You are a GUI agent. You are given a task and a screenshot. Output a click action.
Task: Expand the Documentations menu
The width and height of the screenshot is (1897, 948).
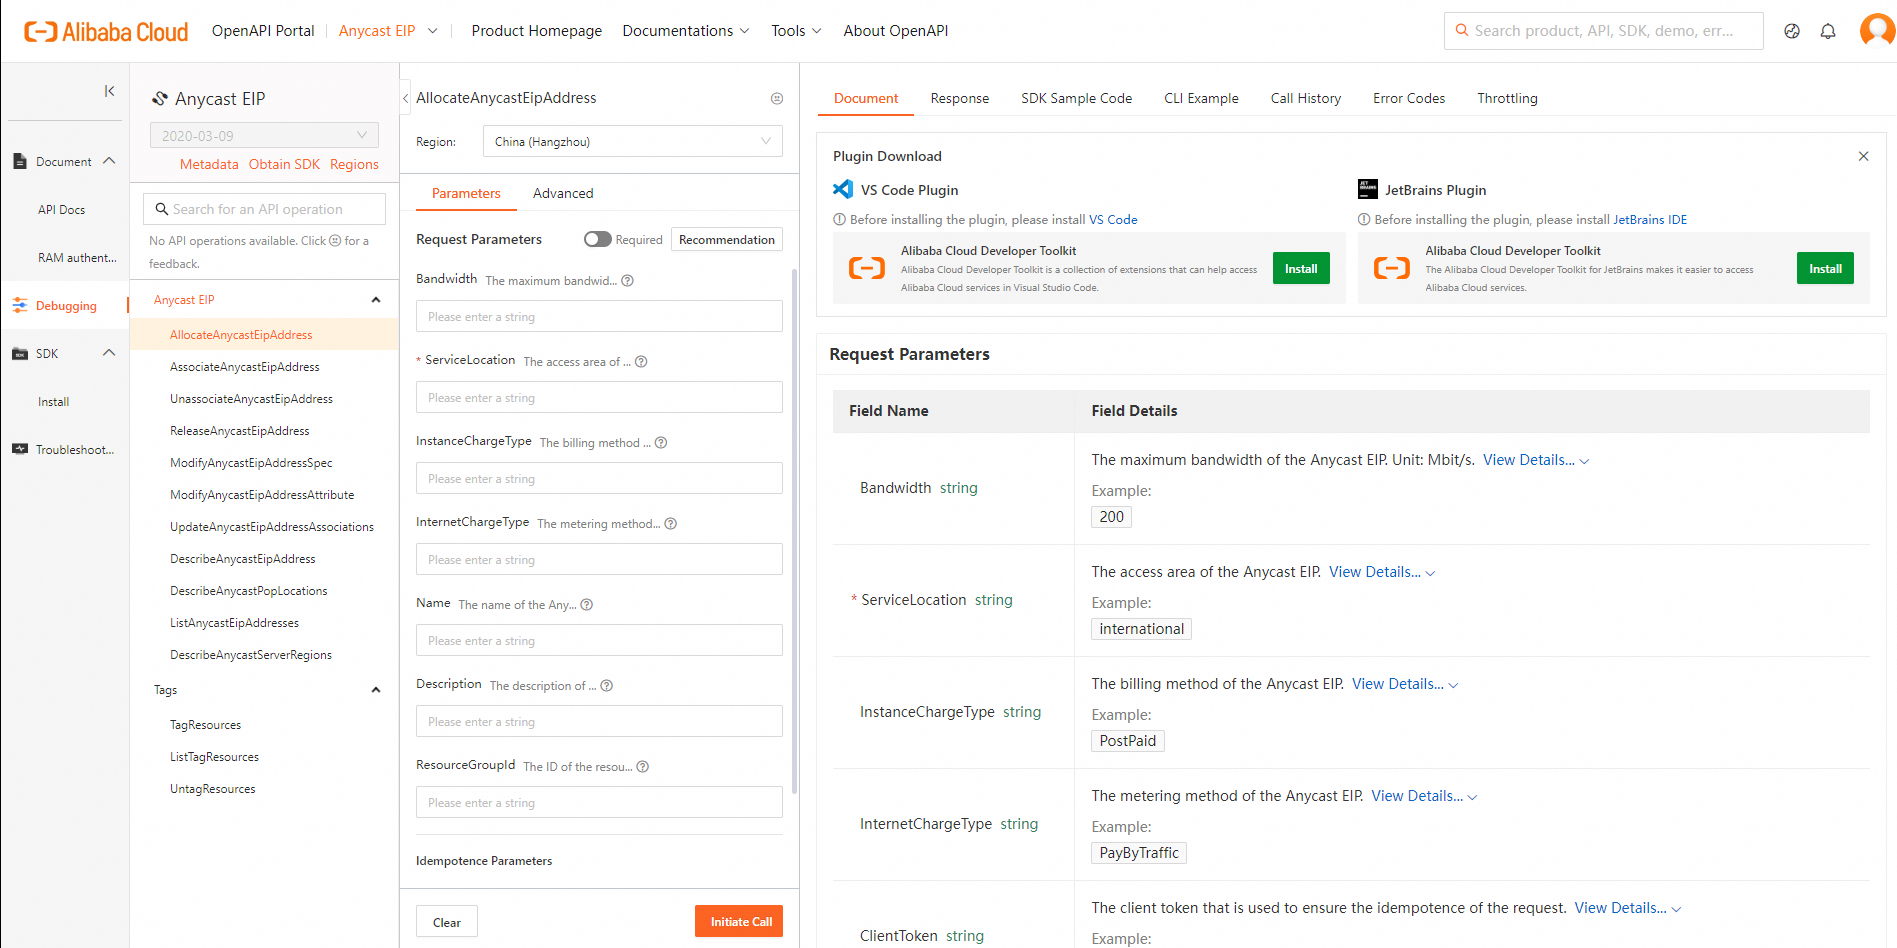(686, 31)
